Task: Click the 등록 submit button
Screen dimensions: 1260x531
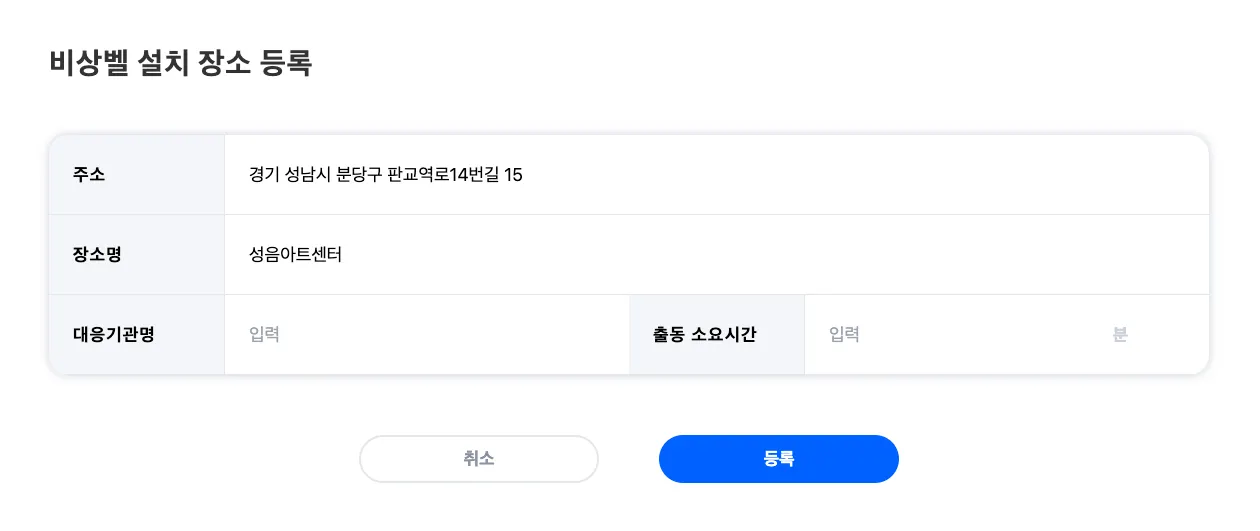Action: point(778,459)
